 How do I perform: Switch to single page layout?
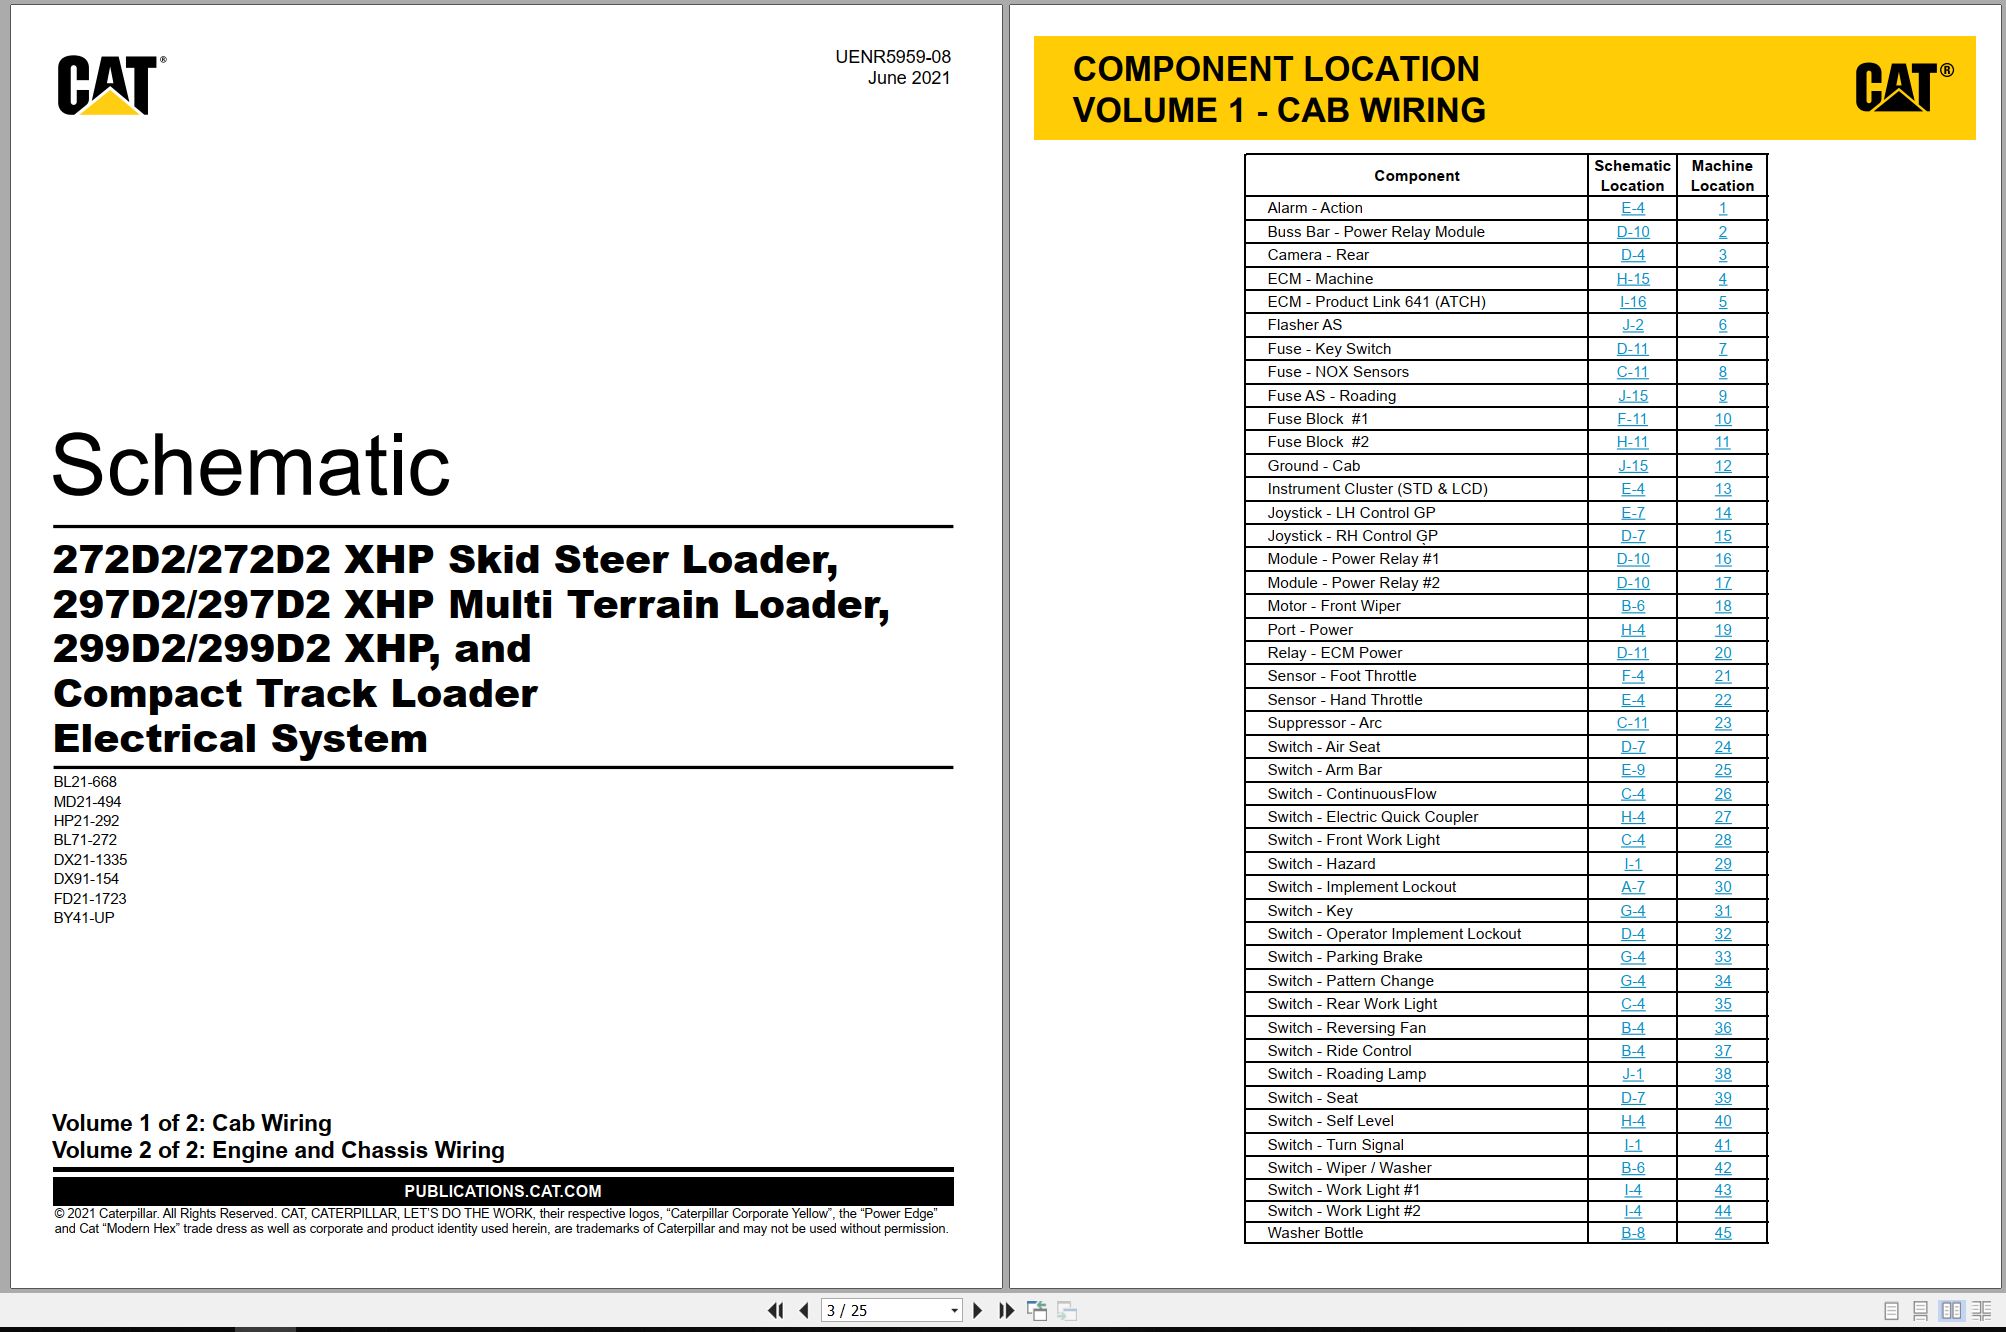[1891, 1310]
